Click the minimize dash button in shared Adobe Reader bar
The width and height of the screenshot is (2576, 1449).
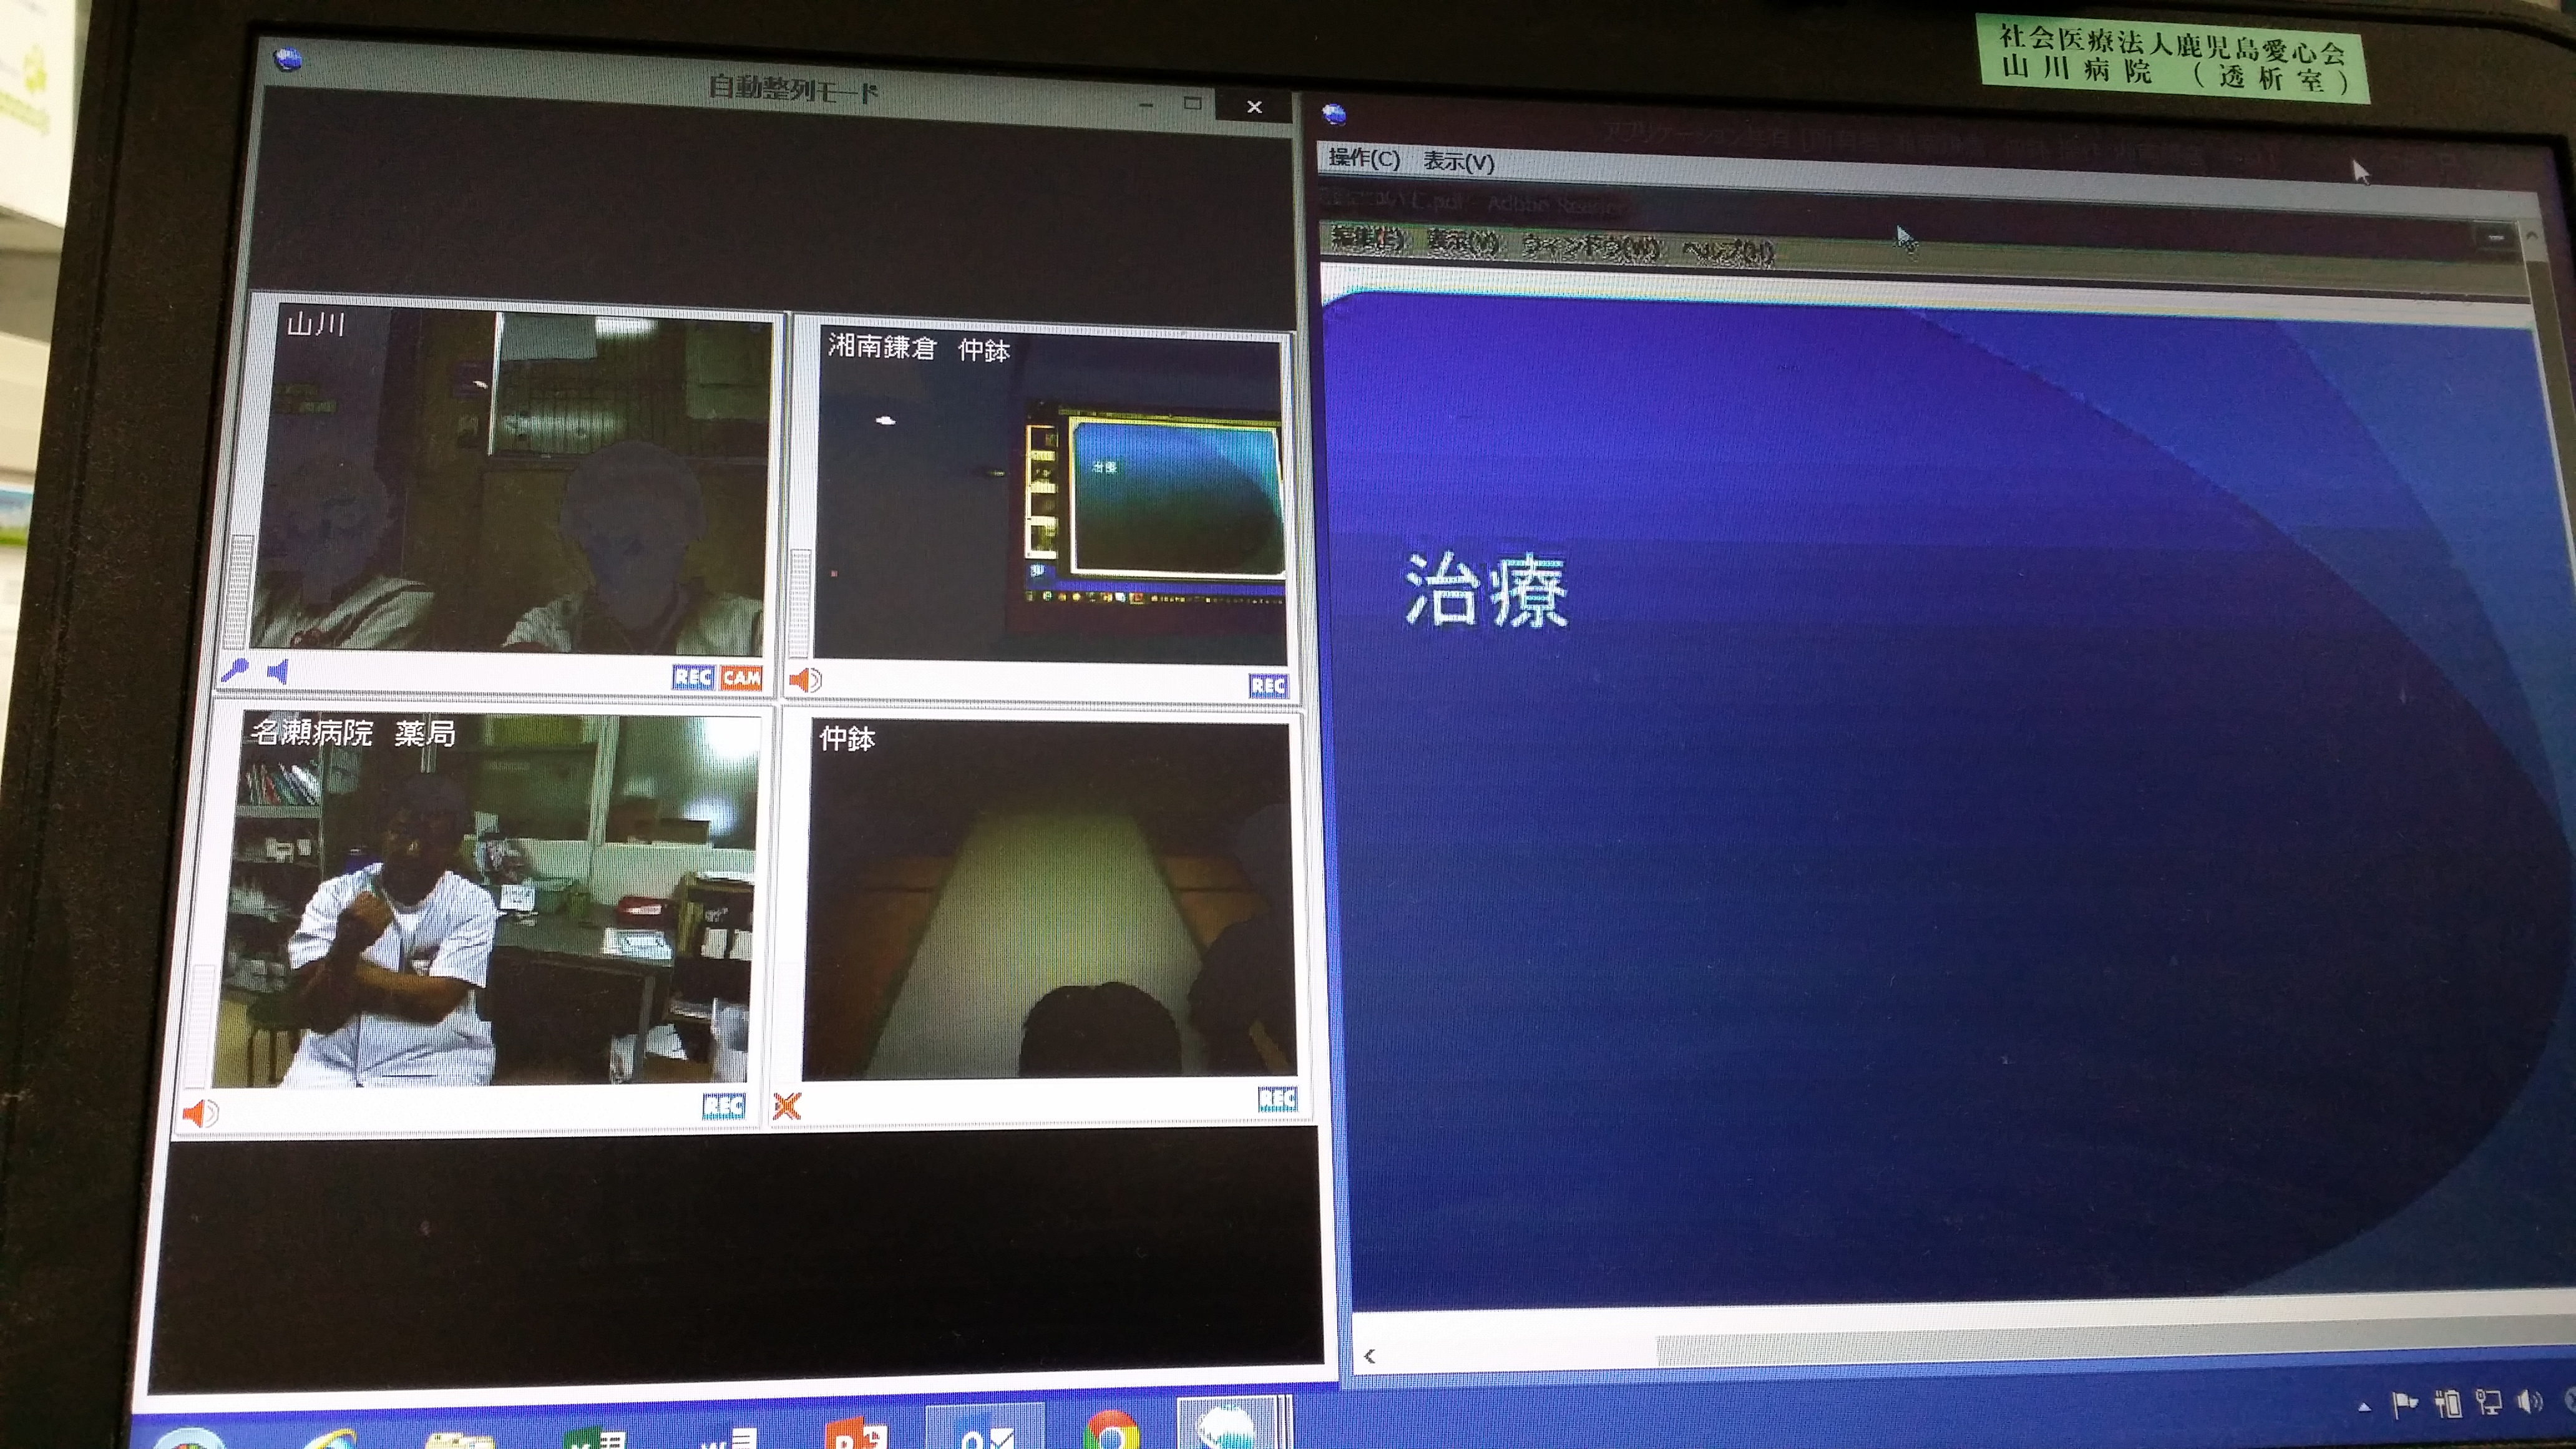click(x=2495, y=237)
